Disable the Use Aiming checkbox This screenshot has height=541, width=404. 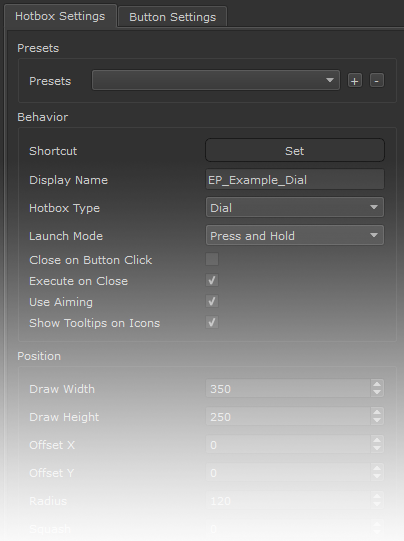pos(212,301)
